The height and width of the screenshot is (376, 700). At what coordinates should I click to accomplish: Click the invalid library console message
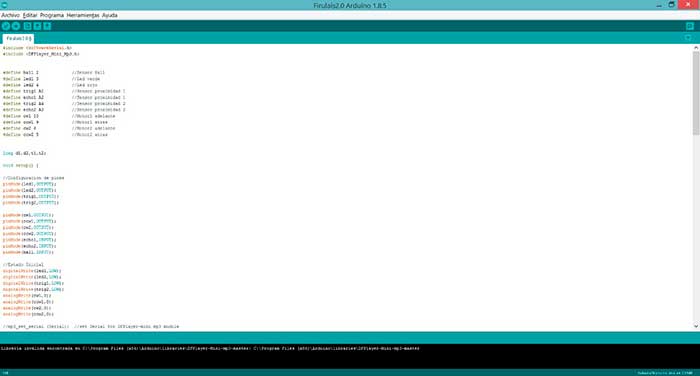(x=210, y=348)
